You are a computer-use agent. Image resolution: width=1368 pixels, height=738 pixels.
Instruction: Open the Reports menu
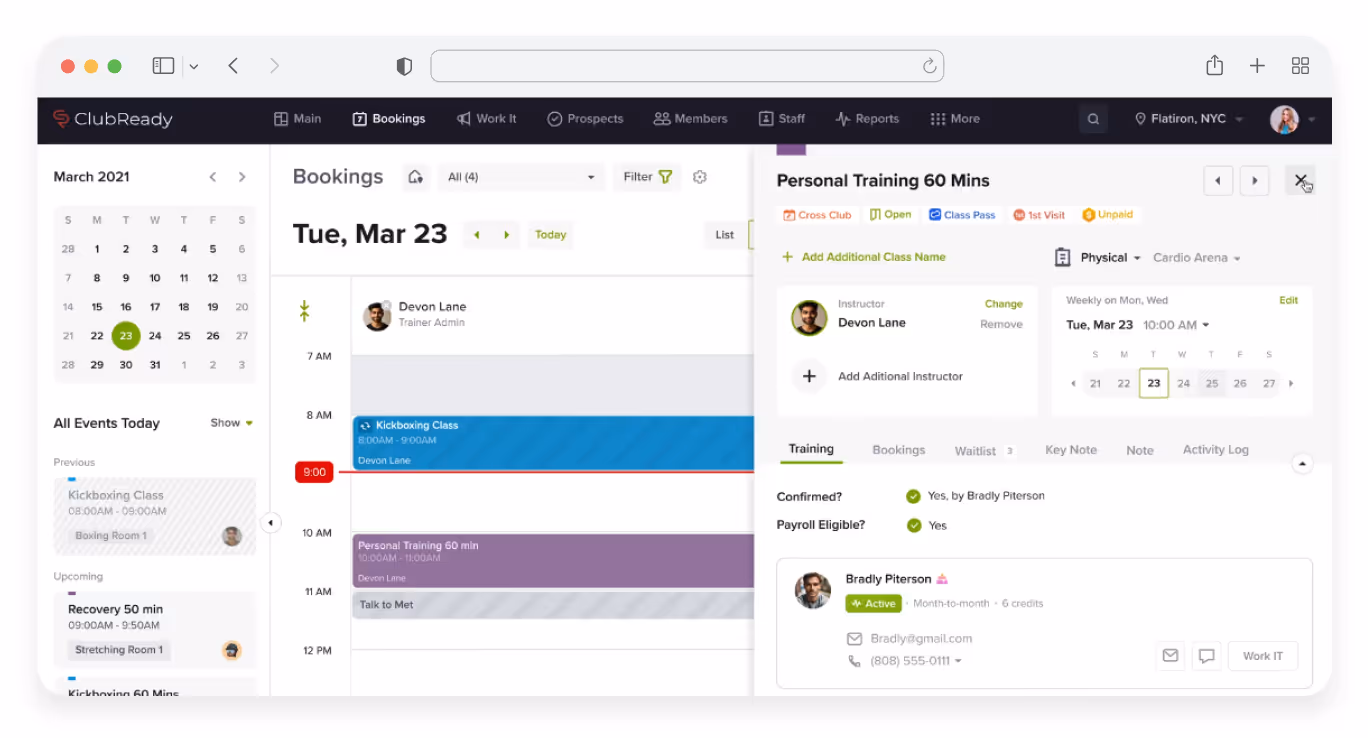867,119
